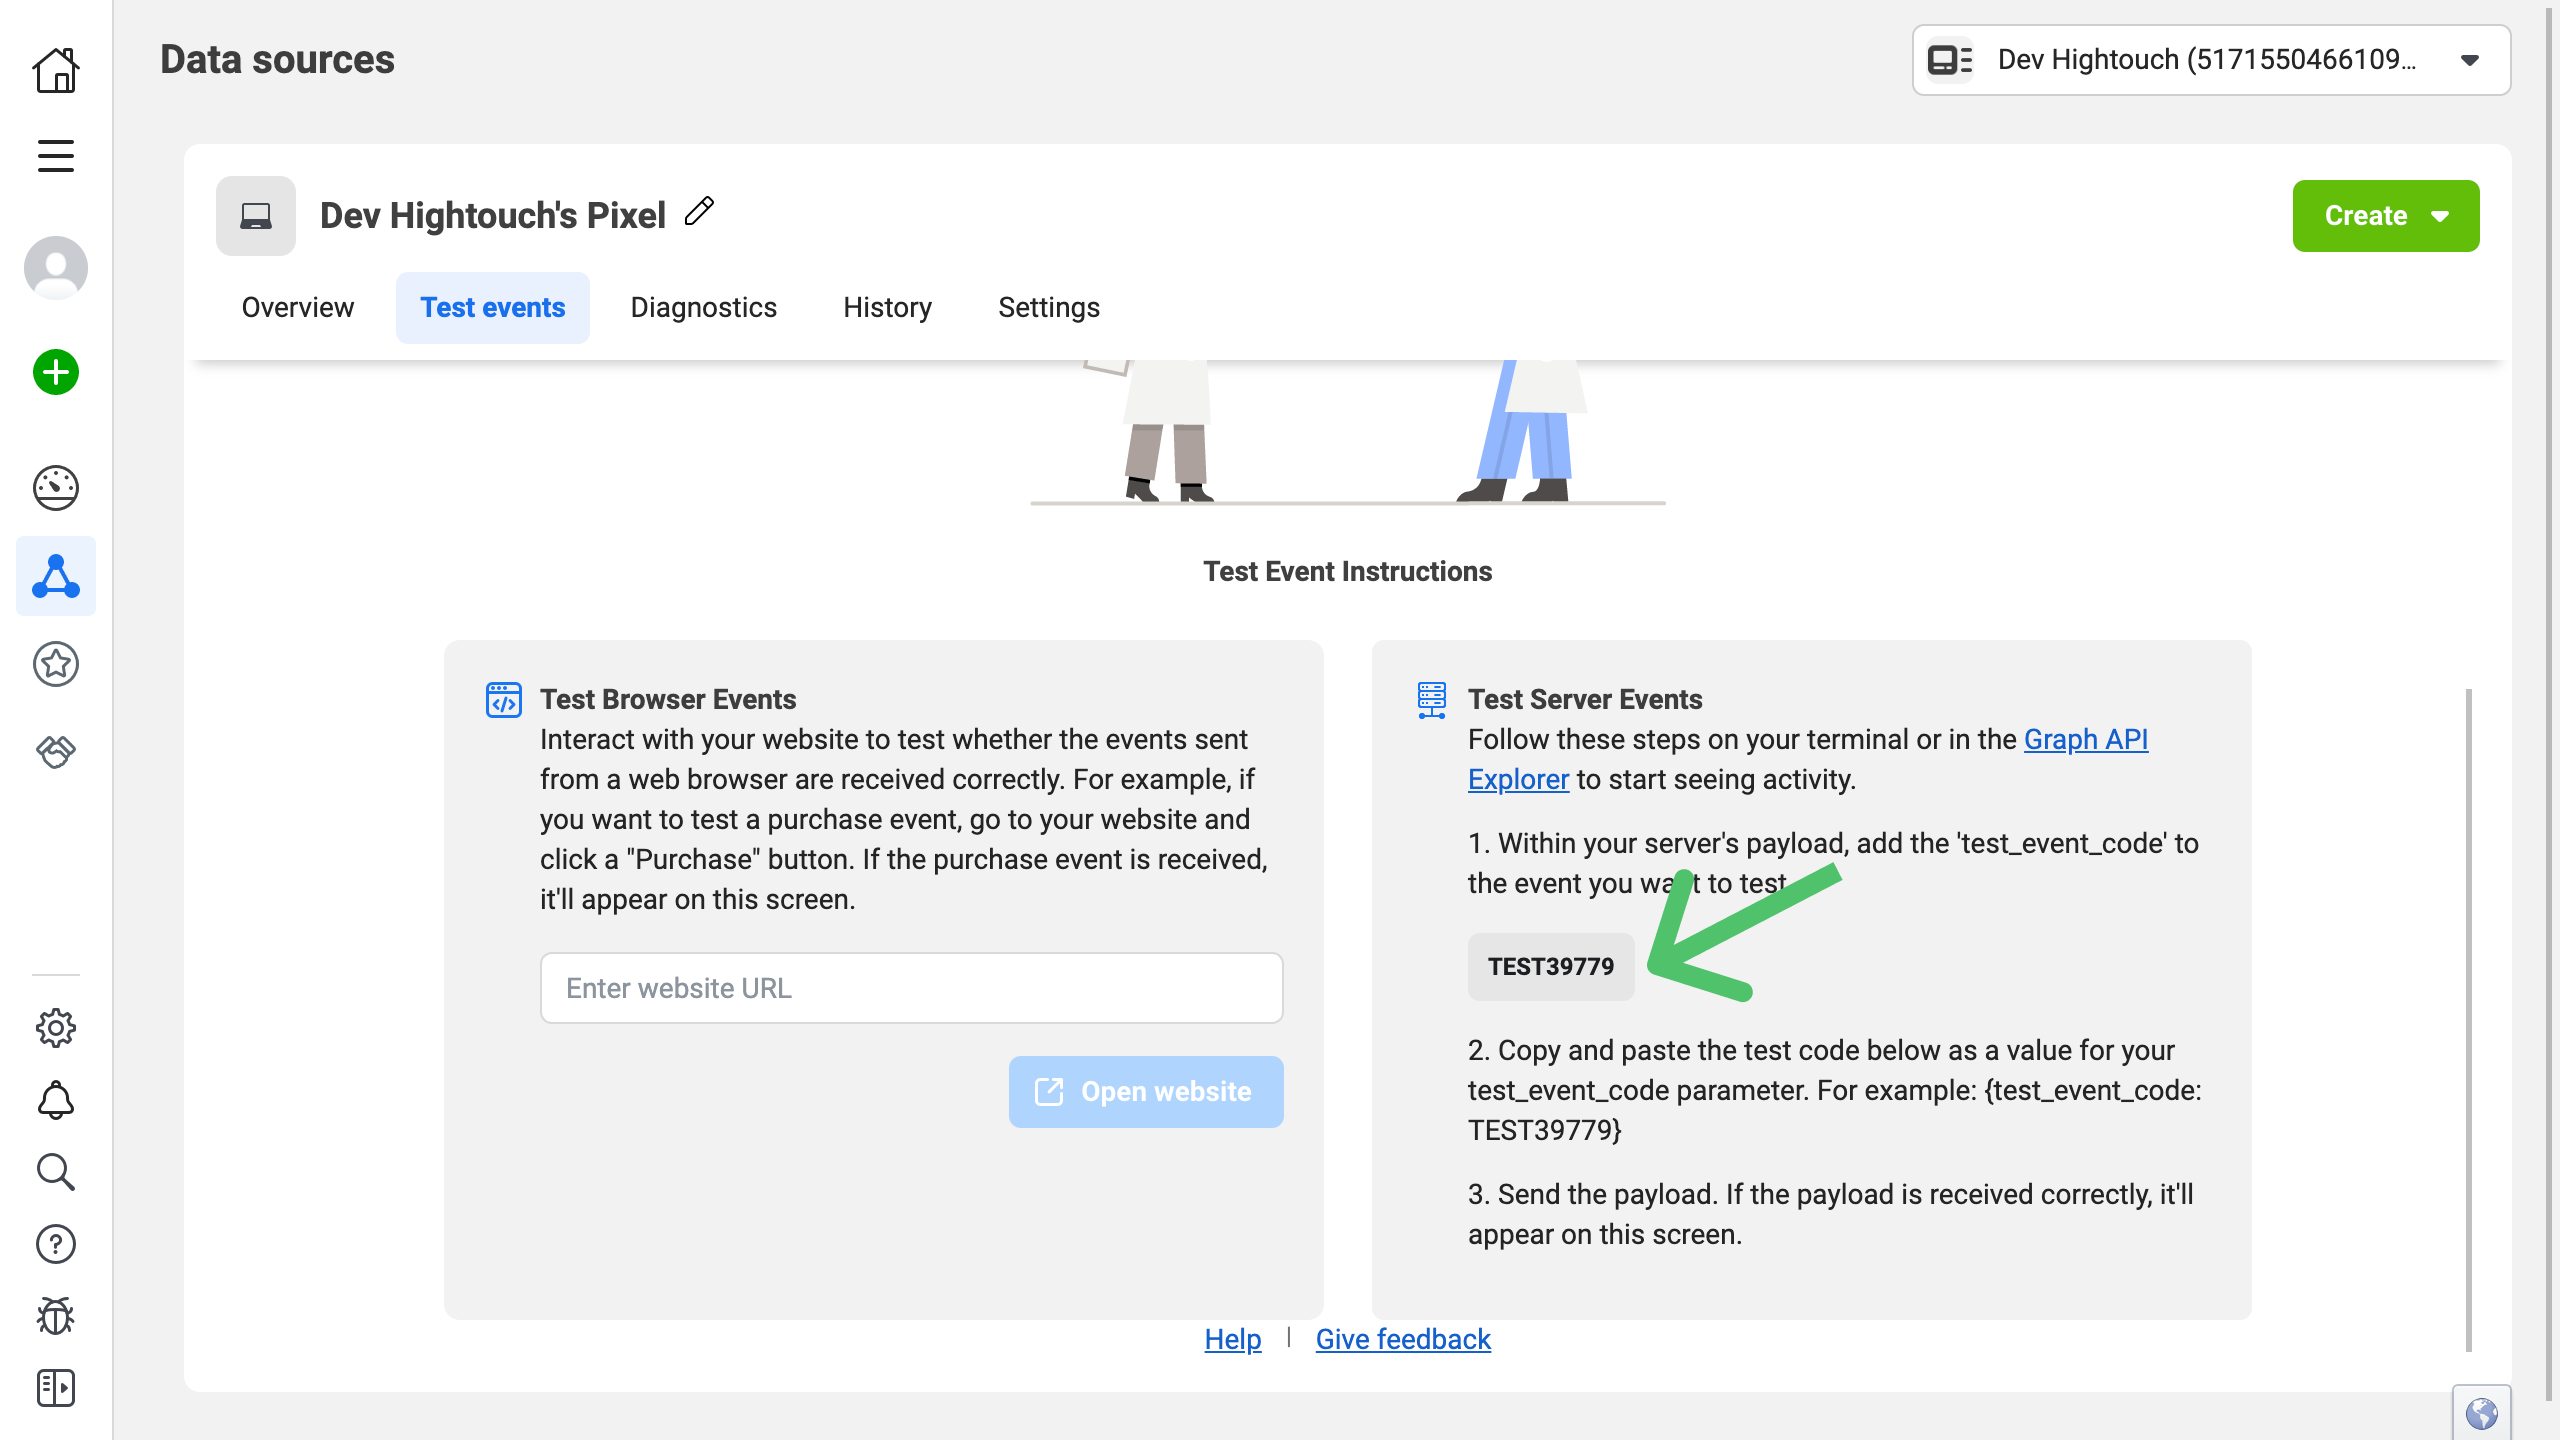
Task: Open the Custom Conversions star icon
Action: pyautogui.click(x=56, y=664)
